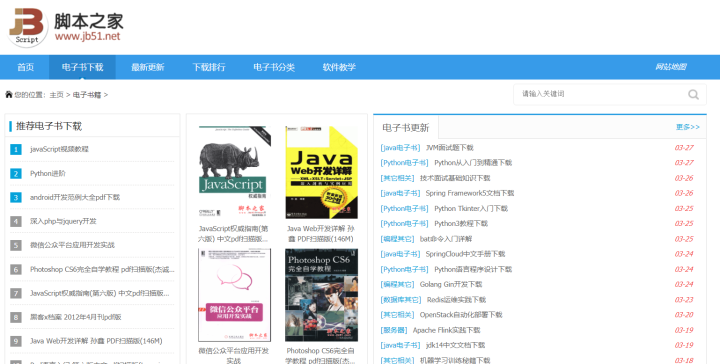Image resolution: width=720 pixels, height=364 pixels.
Task: Open the JavaScript rhino book cover
Action: [234, 172]
